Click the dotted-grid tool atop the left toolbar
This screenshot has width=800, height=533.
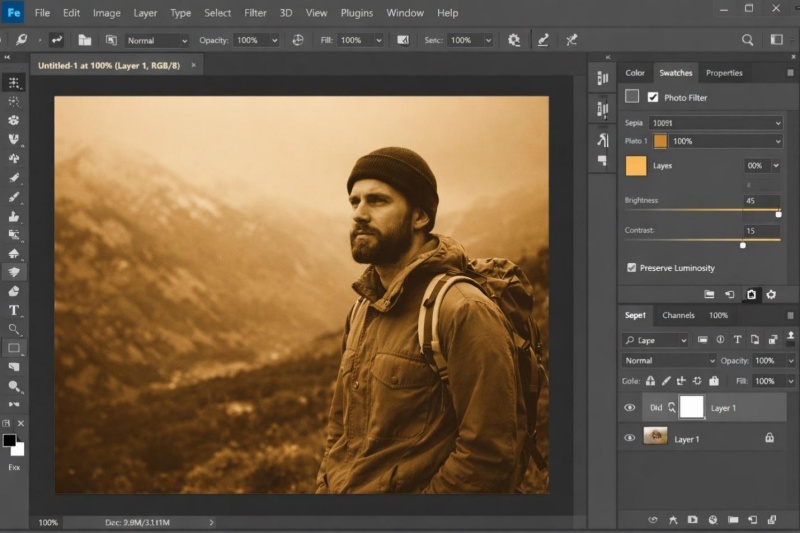coord(14,83)
